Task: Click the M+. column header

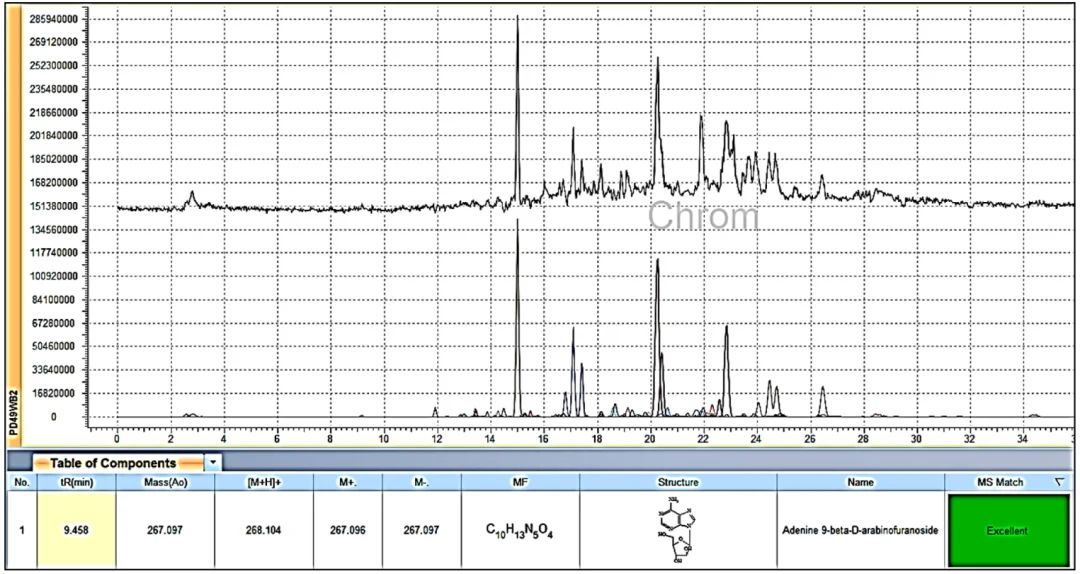Action: (347, 482)
